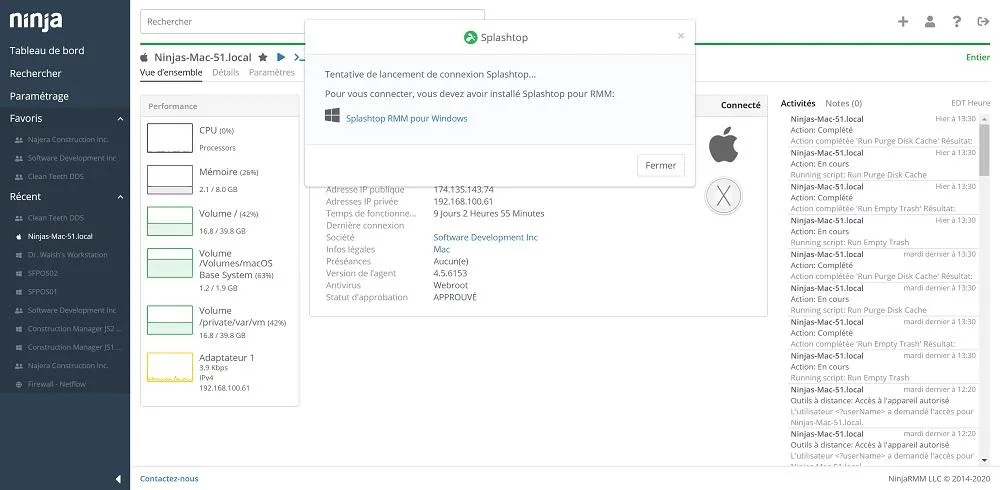Viewport: 1000px width, 490px height.
Task: Toggle favorite star next to Ninjas-Mac-51.local
Action: (x=263, y=57)
